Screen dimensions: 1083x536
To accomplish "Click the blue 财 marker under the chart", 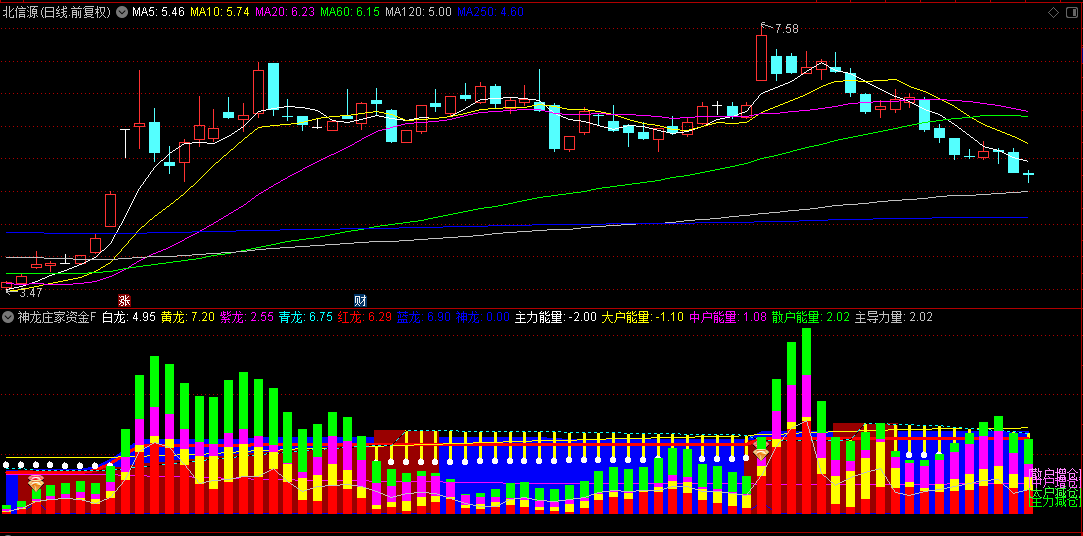I will [360, 300].
